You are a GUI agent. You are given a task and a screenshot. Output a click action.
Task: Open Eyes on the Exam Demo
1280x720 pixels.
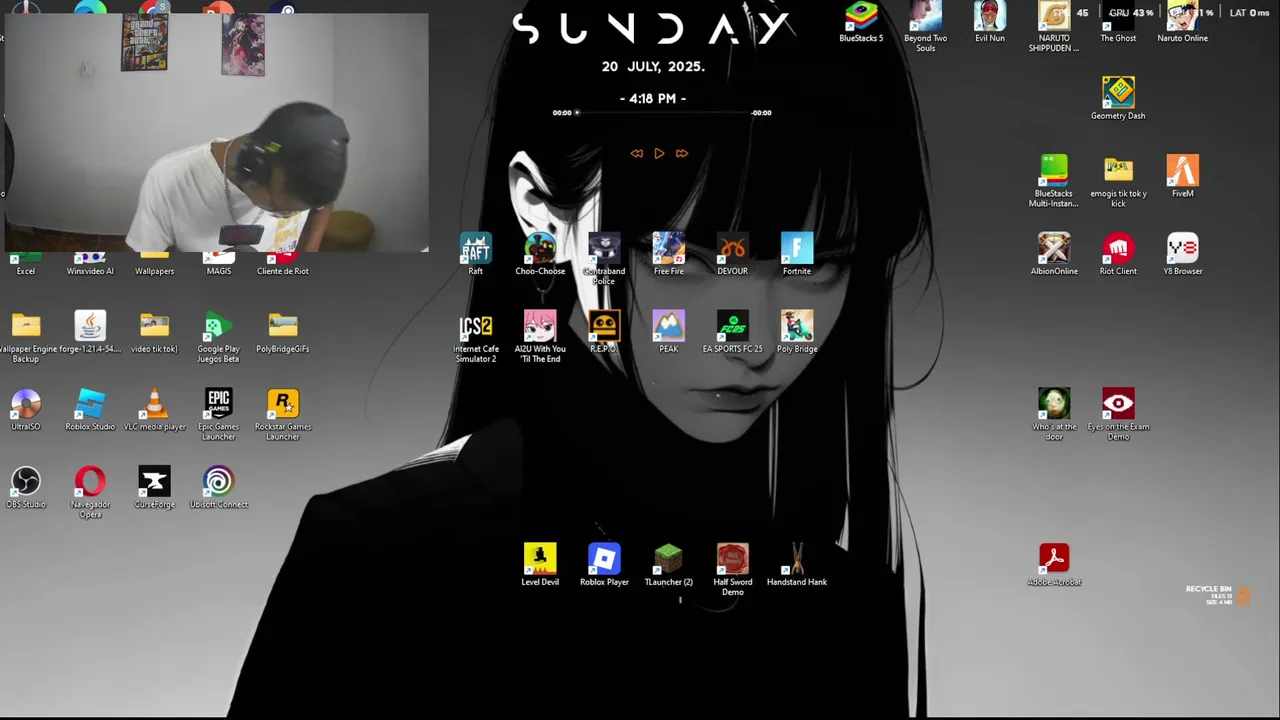point(1118,411)
